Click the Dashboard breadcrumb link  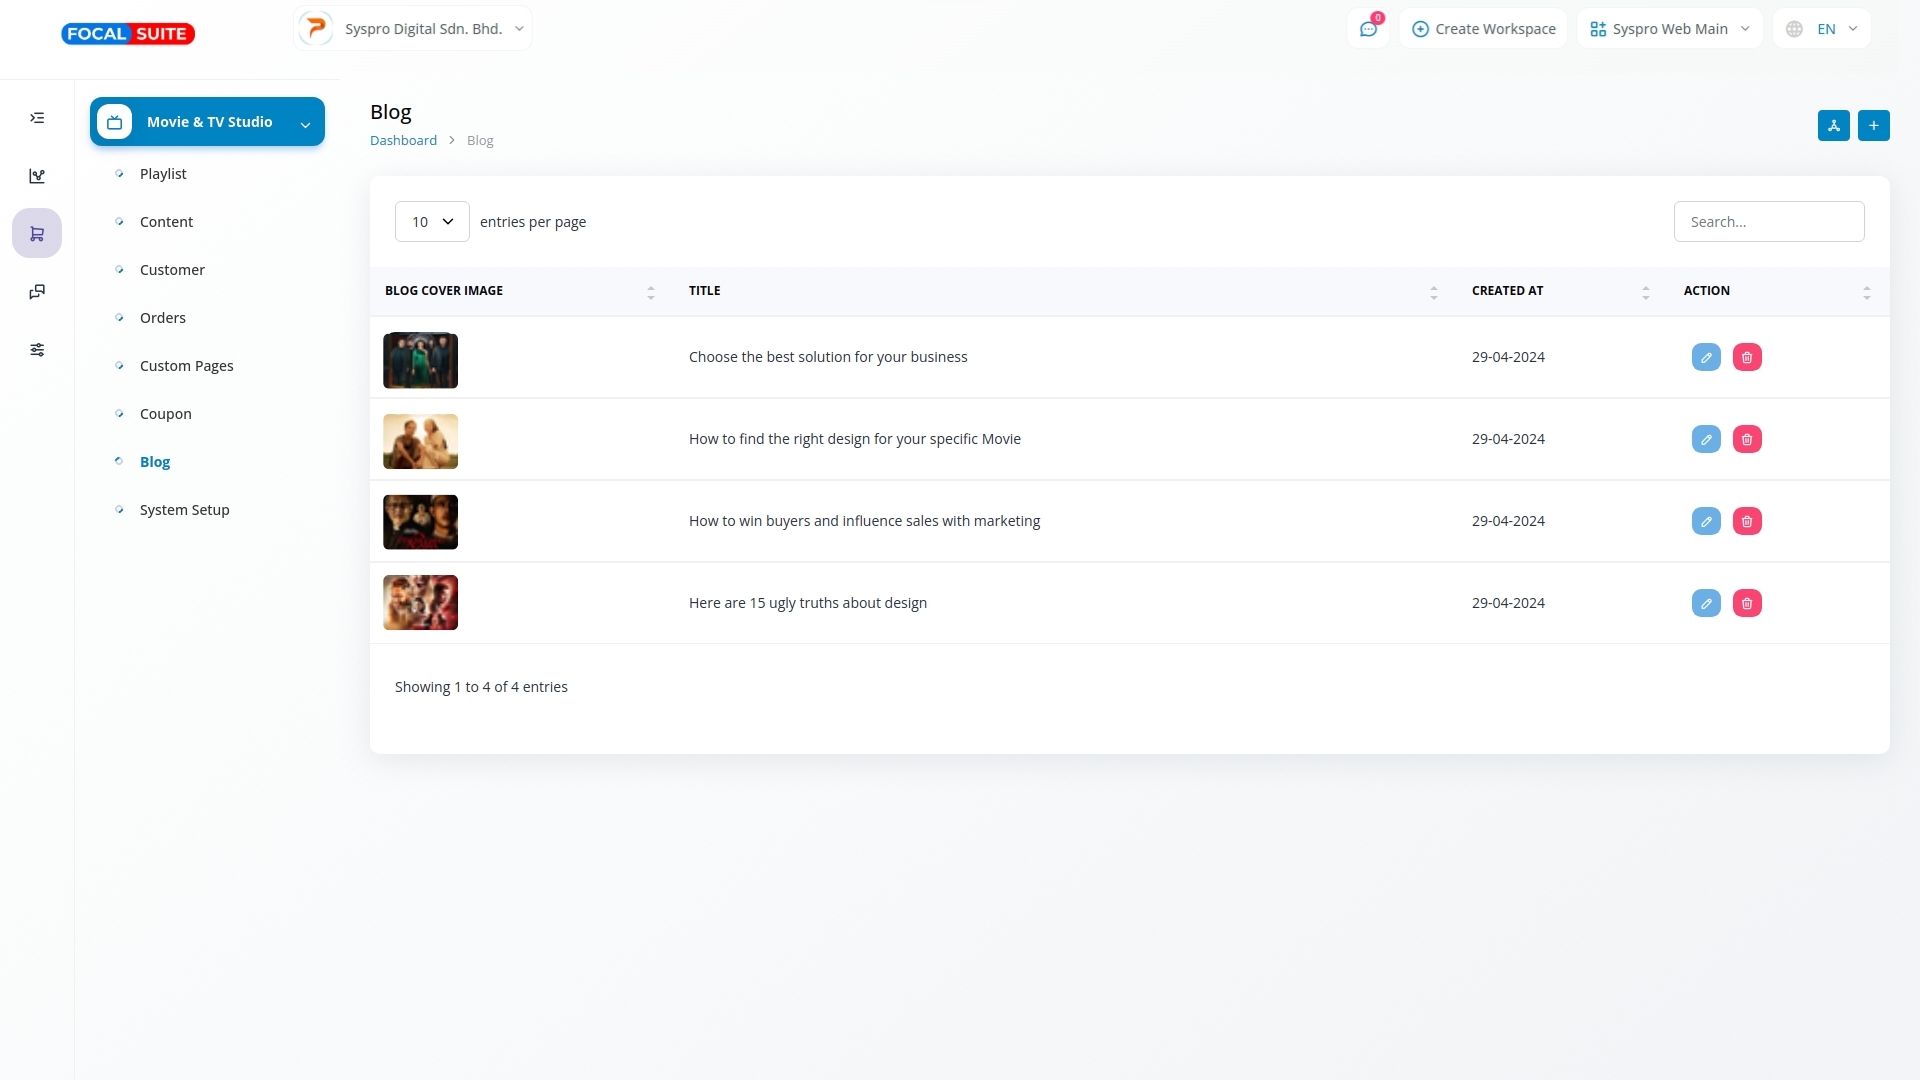[403, 141]
